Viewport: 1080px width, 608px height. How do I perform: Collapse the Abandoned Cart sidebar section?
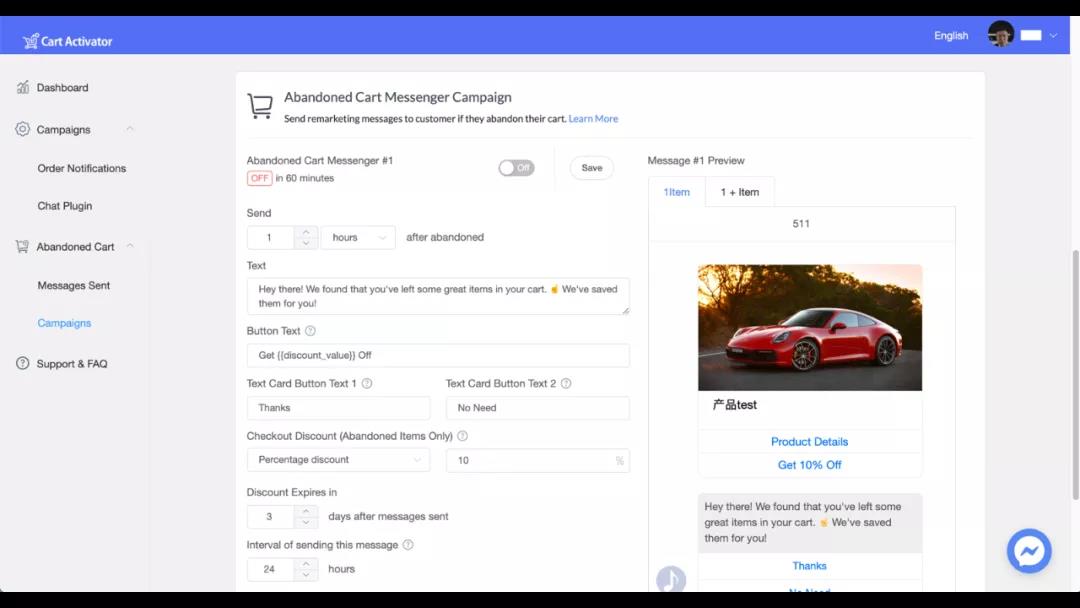(x=129, y=246)
